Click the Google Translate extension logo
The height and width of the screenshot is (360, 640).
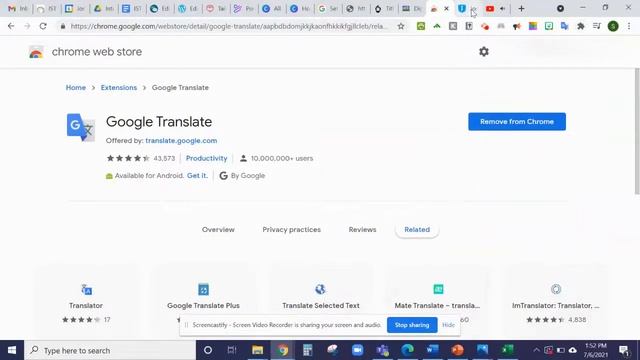coord(81,127)
